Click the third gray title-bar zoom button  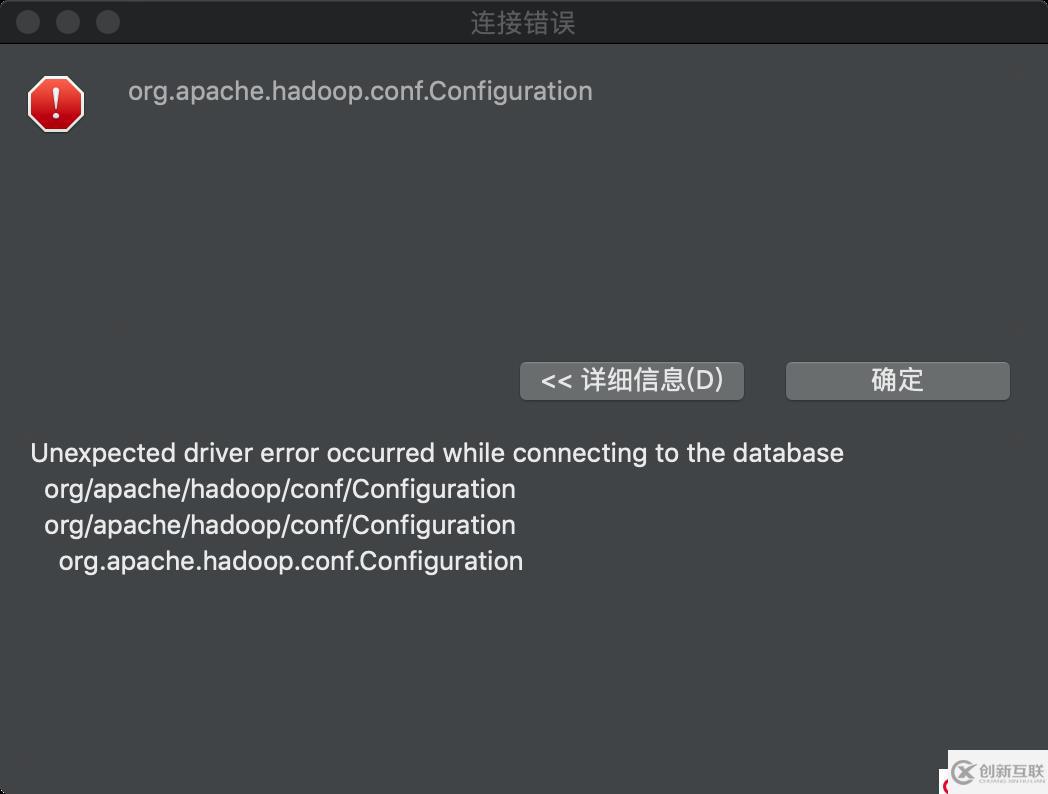pyautogui.click(x=108, y=22)
